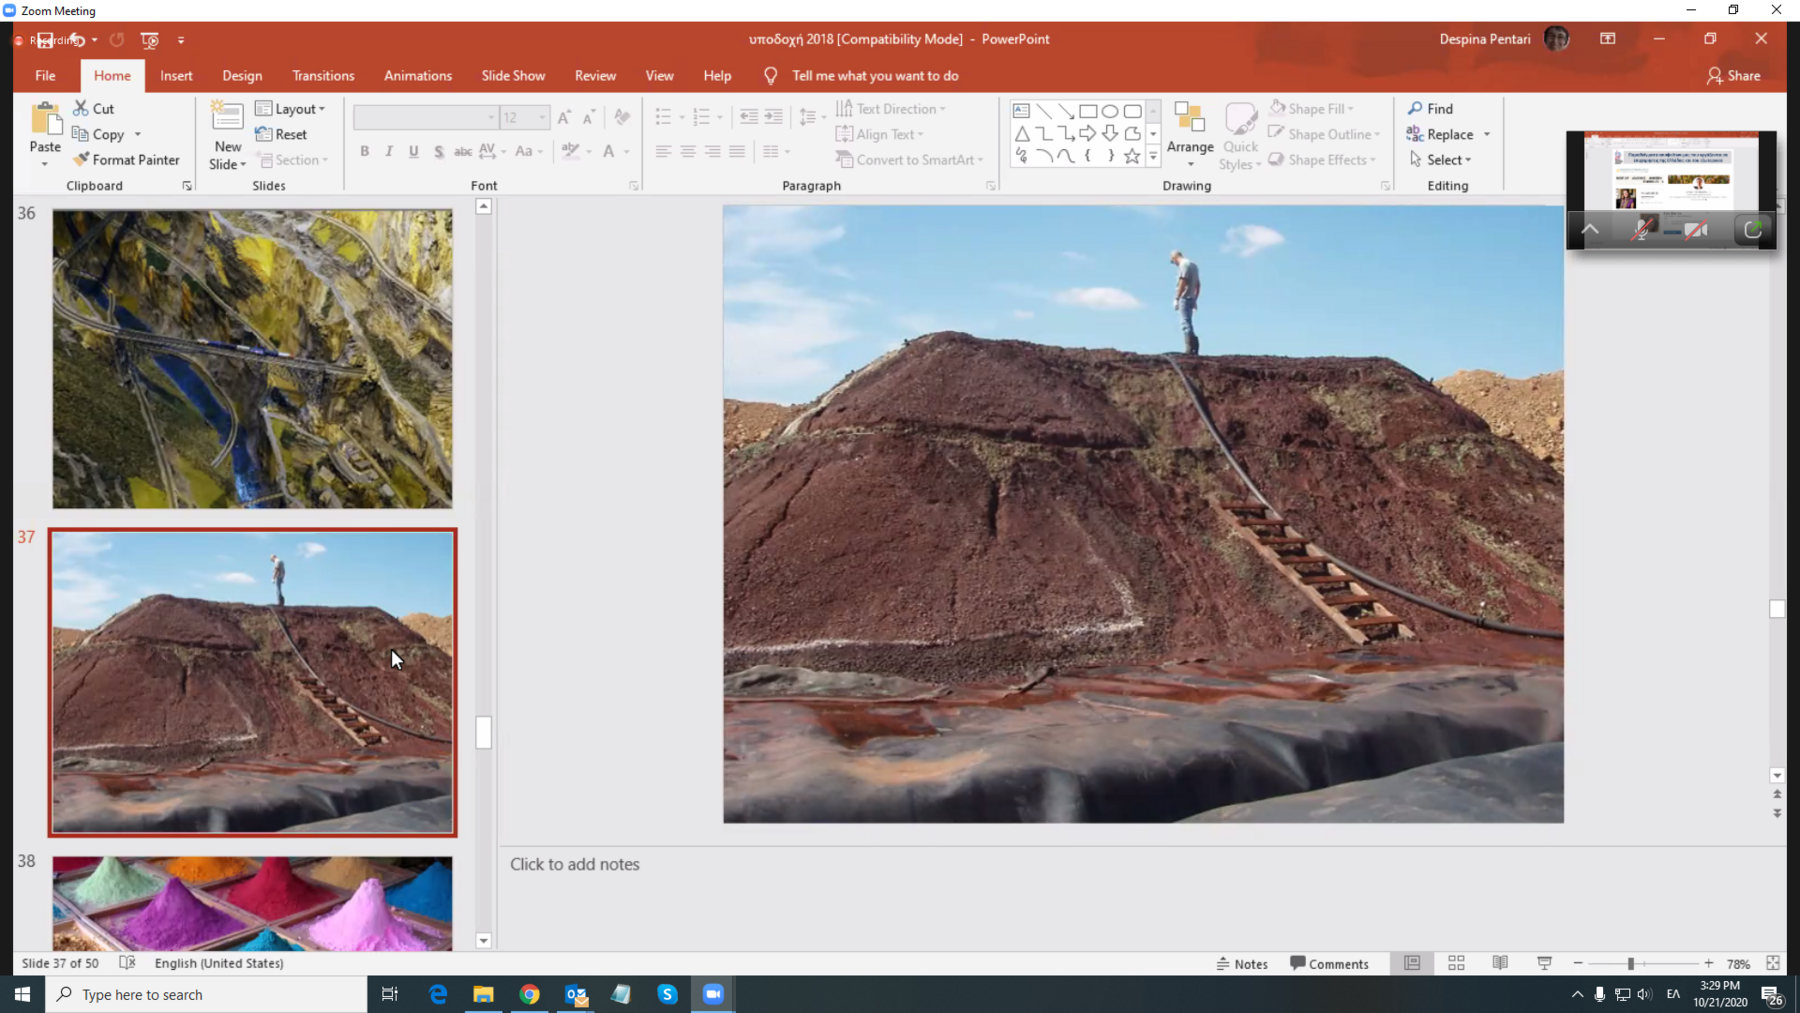Open the Arrange tool

click(1189, 135)
